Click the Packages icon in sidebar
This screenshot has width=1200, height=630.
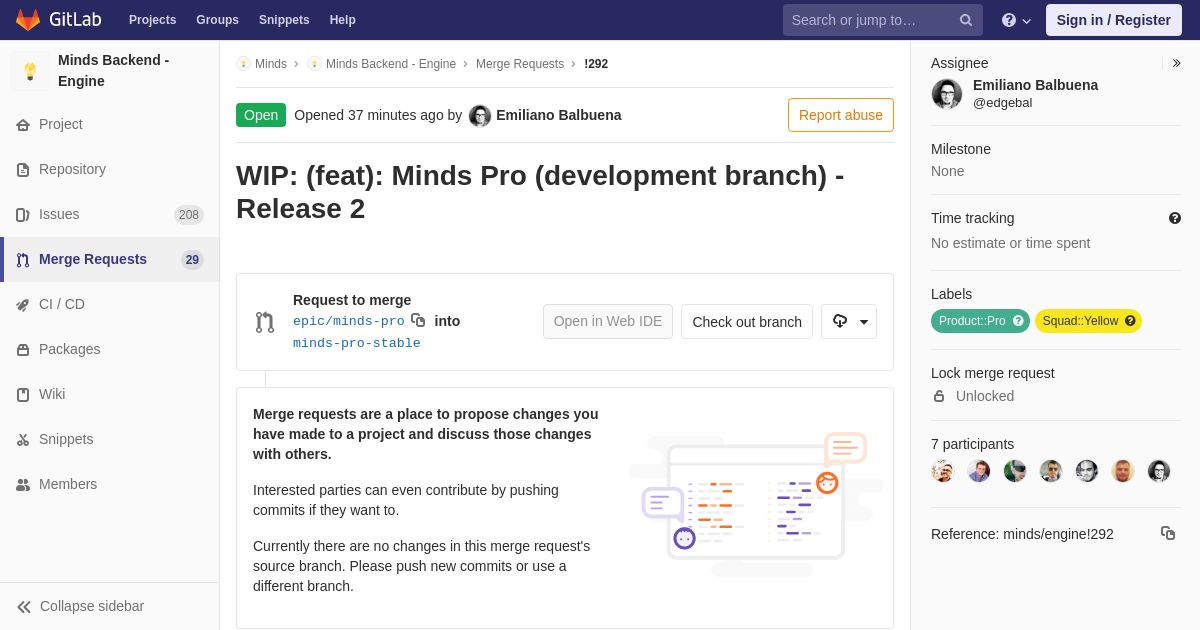(23, 350)
